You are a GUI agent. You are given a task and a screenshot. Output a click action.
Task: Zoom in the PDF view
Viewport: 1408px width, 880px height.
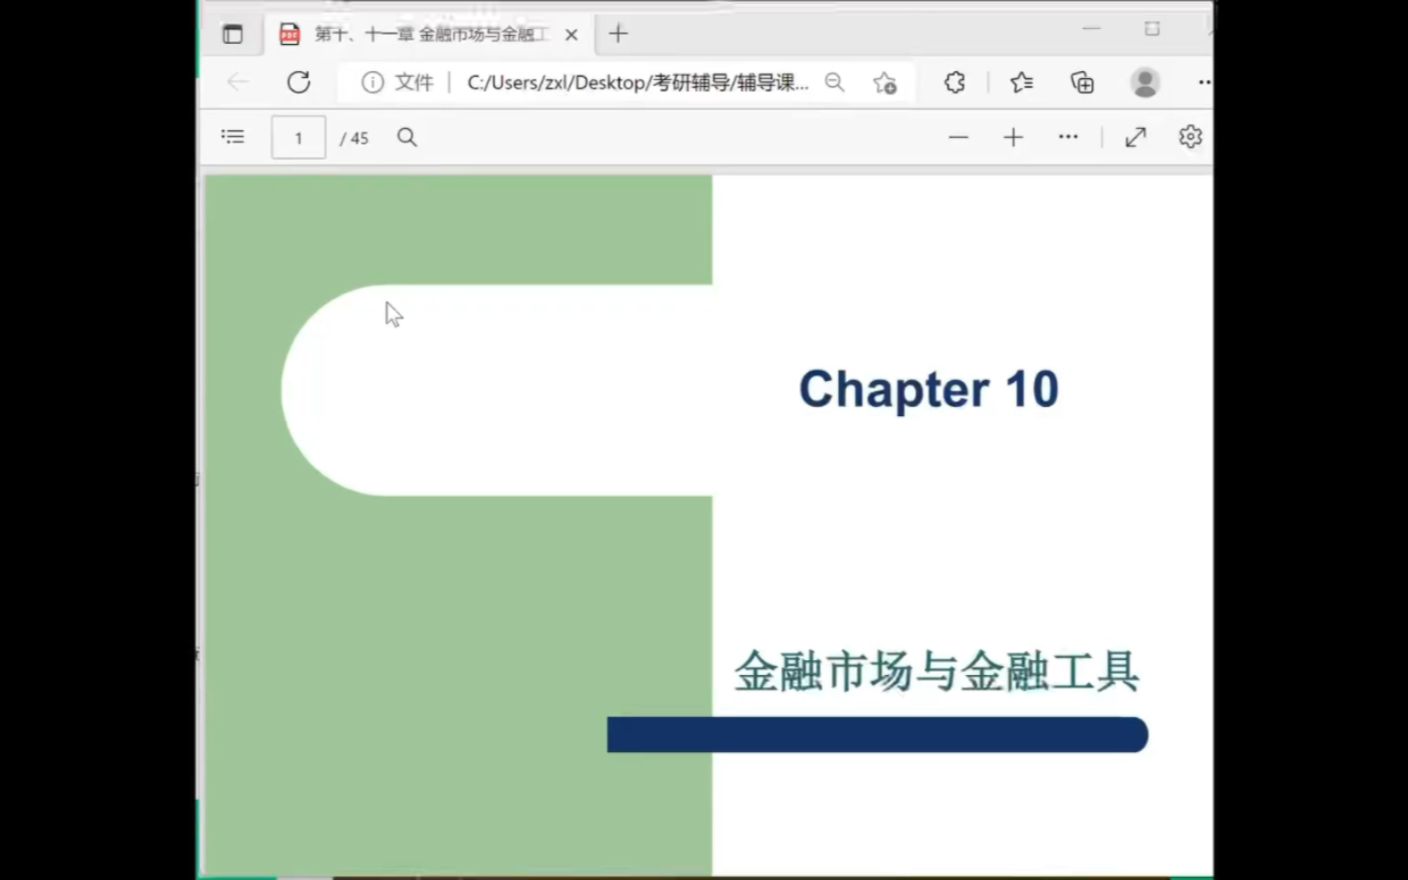point(1013,137)
